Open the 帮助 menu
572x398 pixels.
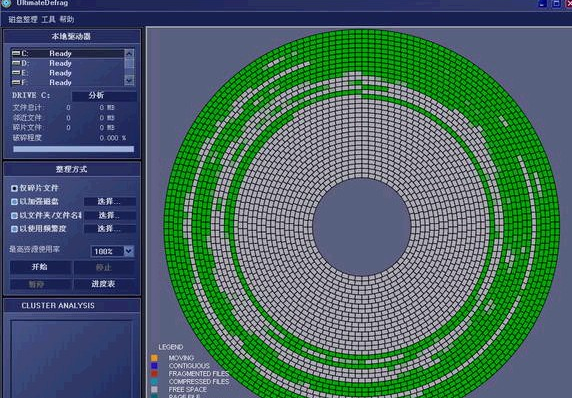pyautogui.click(x=67, y=20)
